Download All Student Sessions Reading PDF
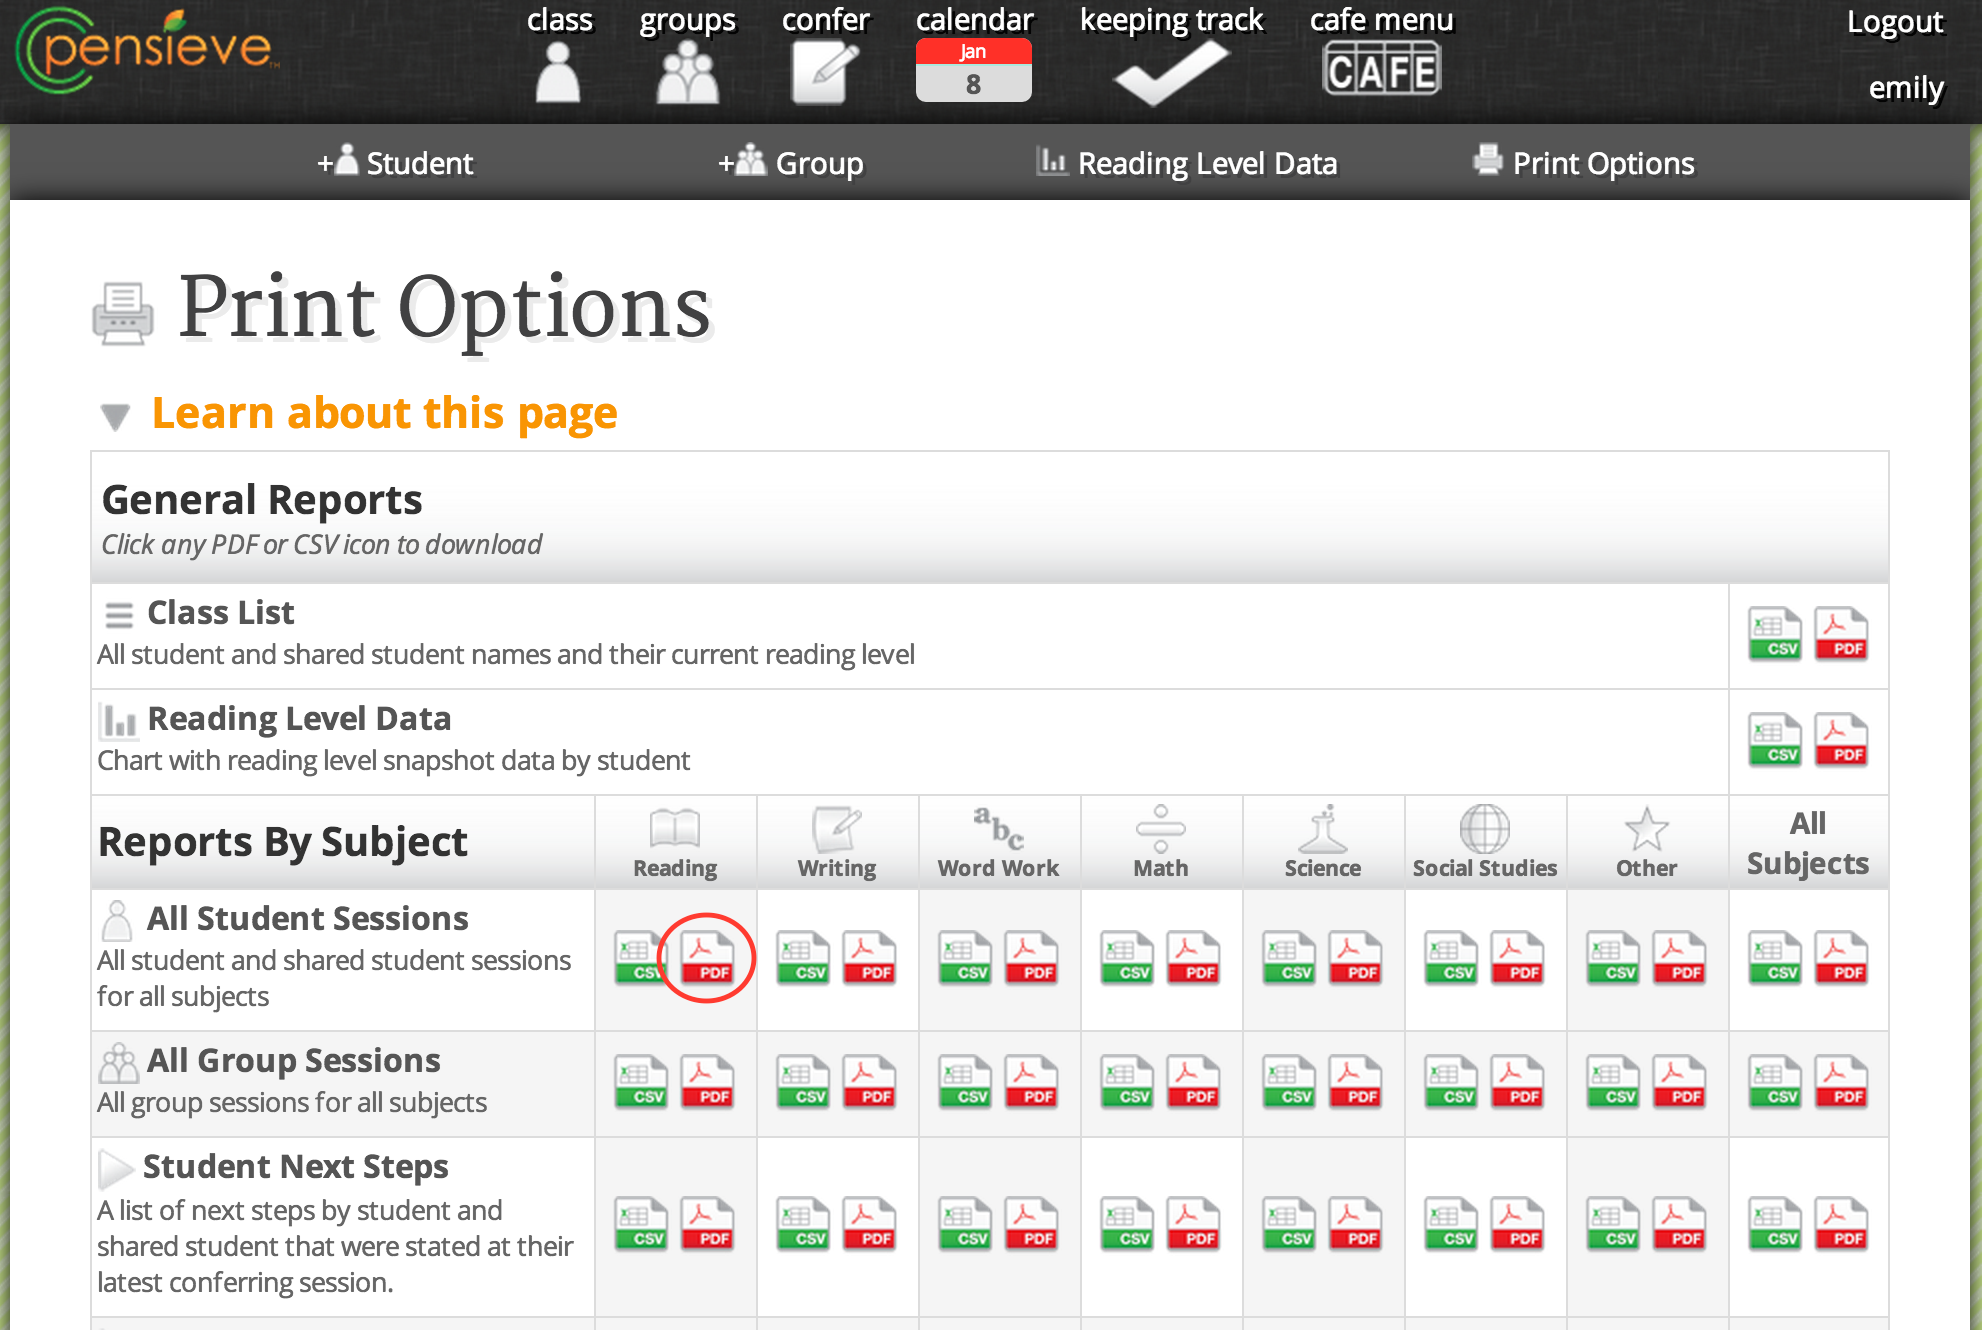The image size is (1982, 1330). click(707, 958)
